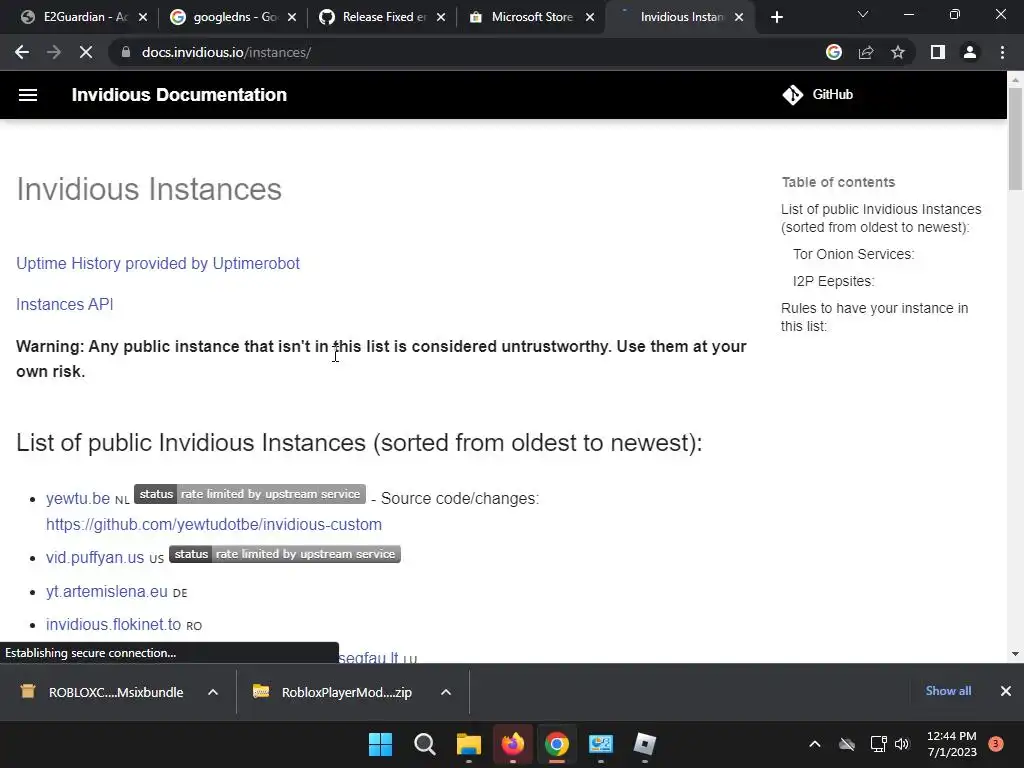Open the yewtu.be instance link
The width and height of the screenshot is (1024, 768).
[x=78, y=498]
